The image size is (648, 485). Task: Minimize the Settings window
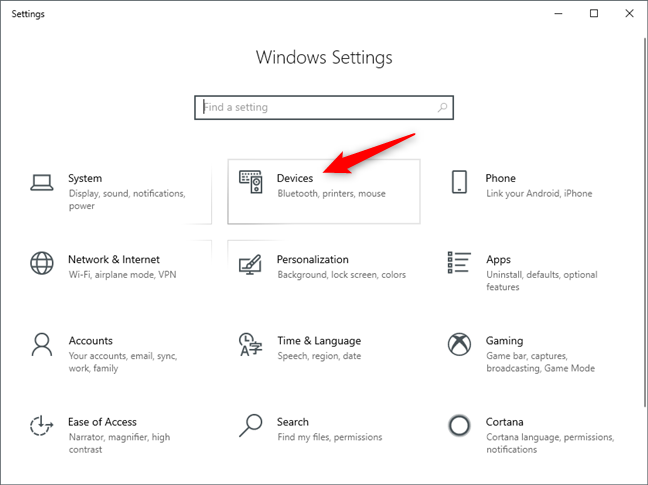558,14
